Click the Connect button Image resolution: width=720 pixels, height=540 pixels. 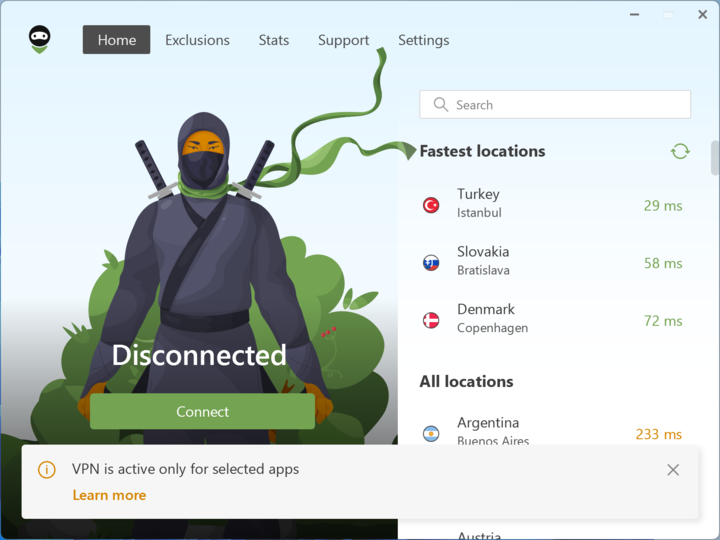202,411
